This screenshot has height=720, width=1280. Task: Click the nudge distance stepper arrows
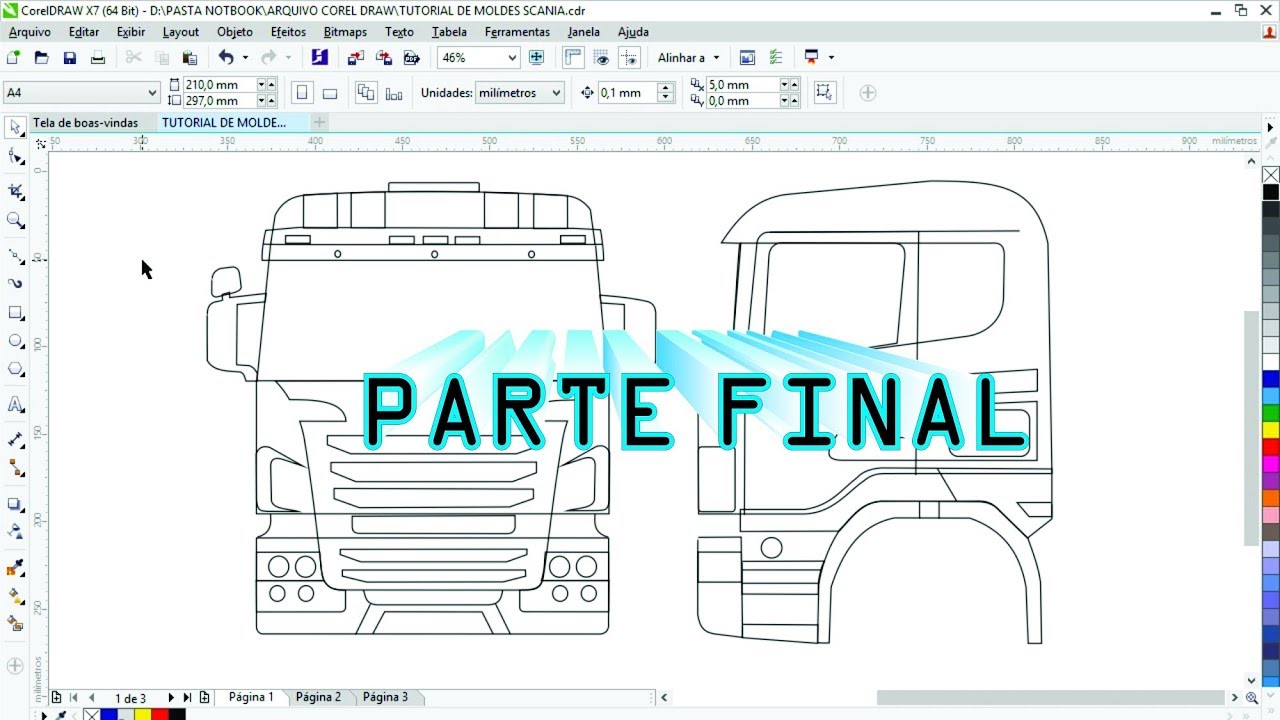(666, 93)
